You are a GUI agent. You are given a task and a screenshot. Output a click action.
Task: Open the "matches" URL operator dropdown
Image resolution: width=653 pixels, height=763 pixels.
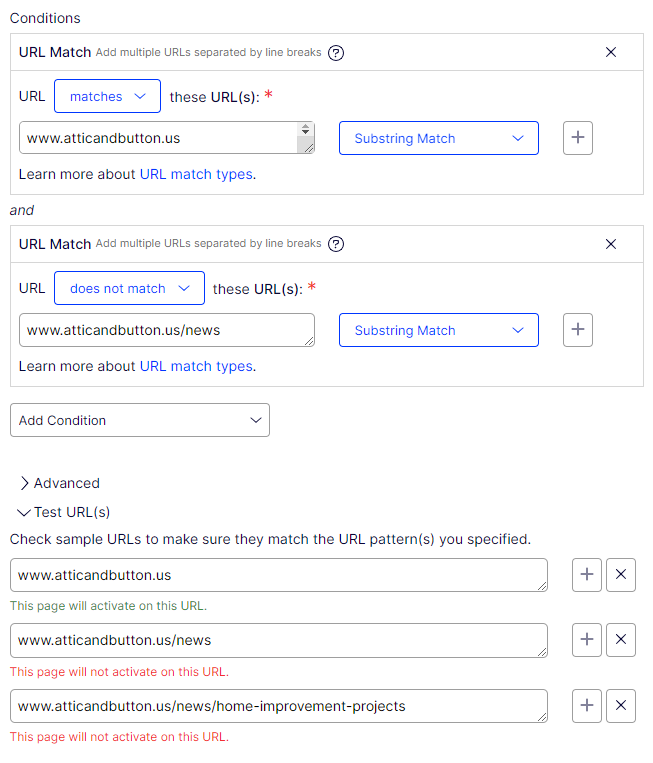[107, 96]
